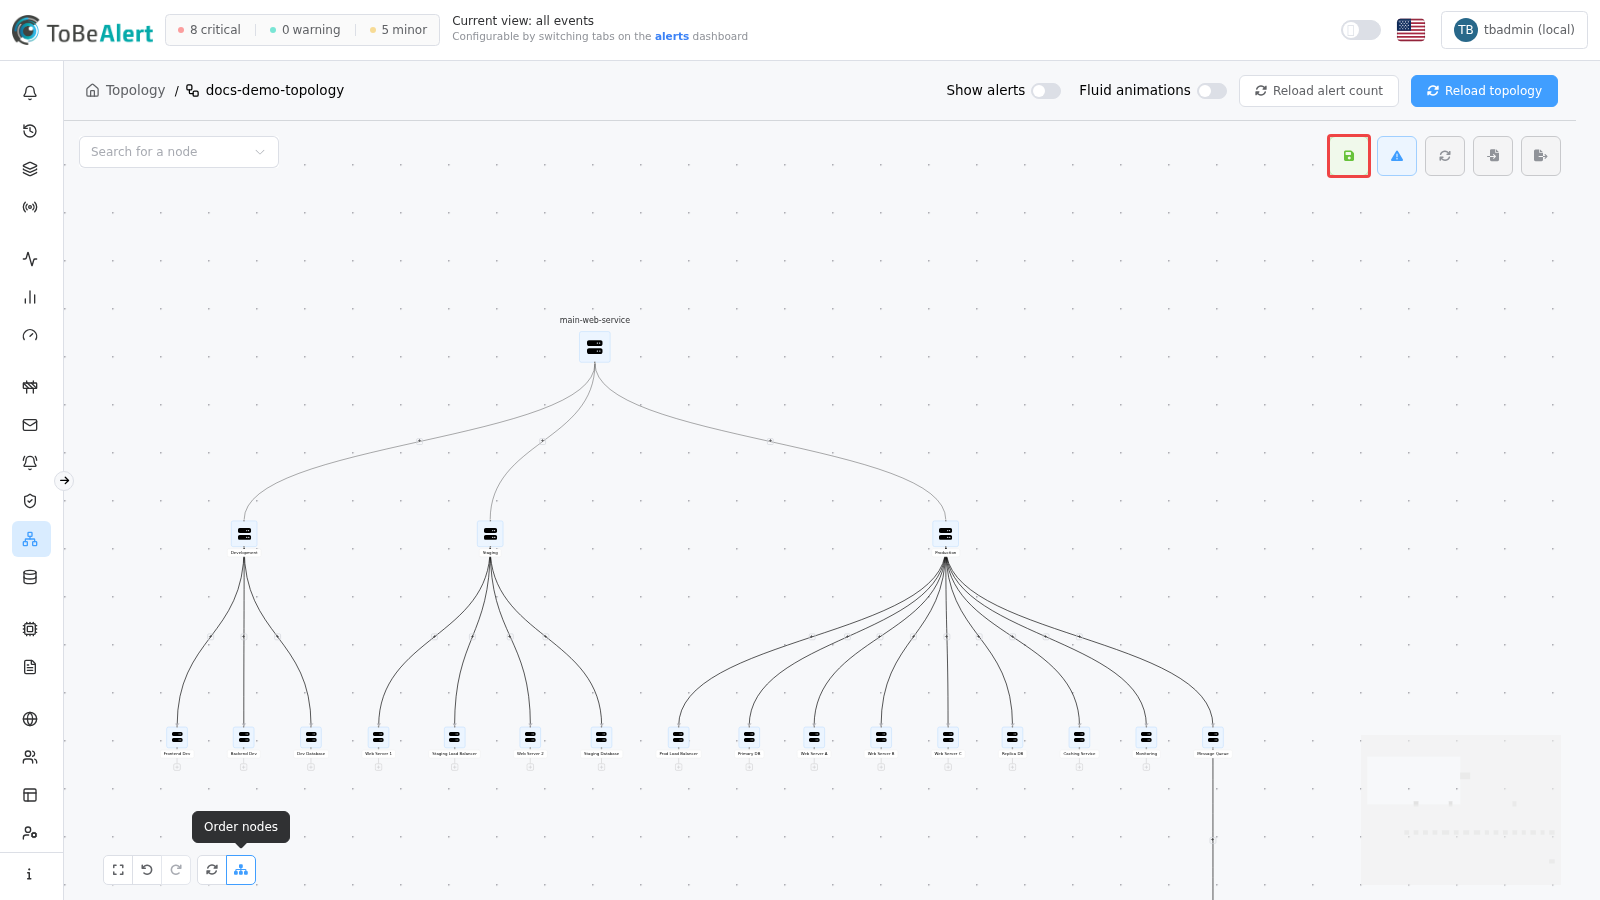This screenshot has height=900, width=1600.
Task: Open the broadcast signal icon in sidebar
Action: click(x=30, y=207)
